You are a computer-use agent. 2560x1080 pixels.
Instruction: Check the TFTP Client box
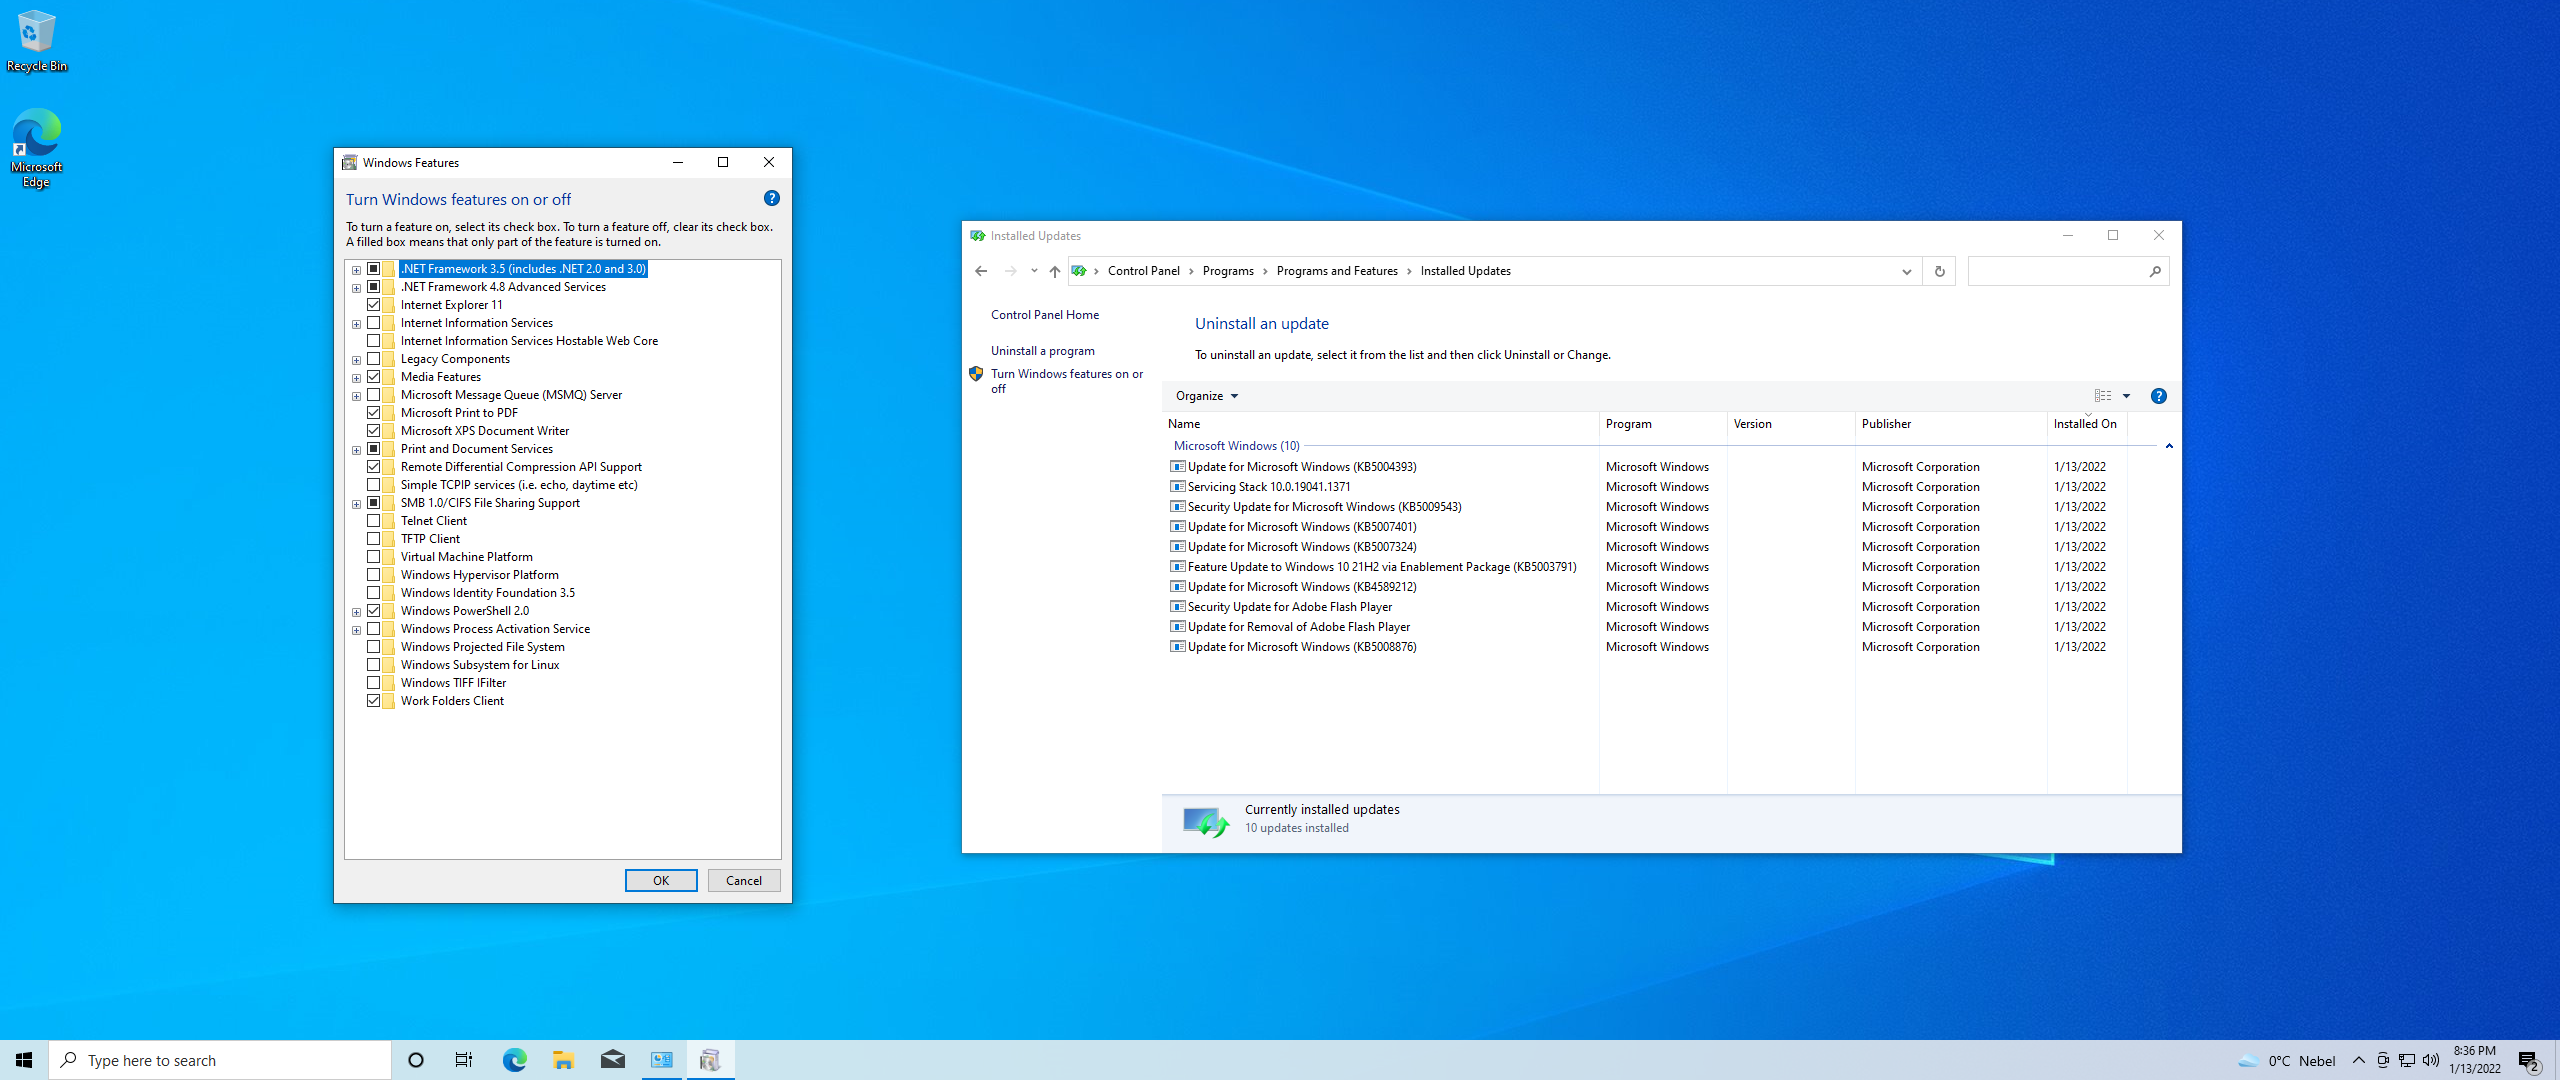click(x=373, y=539)
